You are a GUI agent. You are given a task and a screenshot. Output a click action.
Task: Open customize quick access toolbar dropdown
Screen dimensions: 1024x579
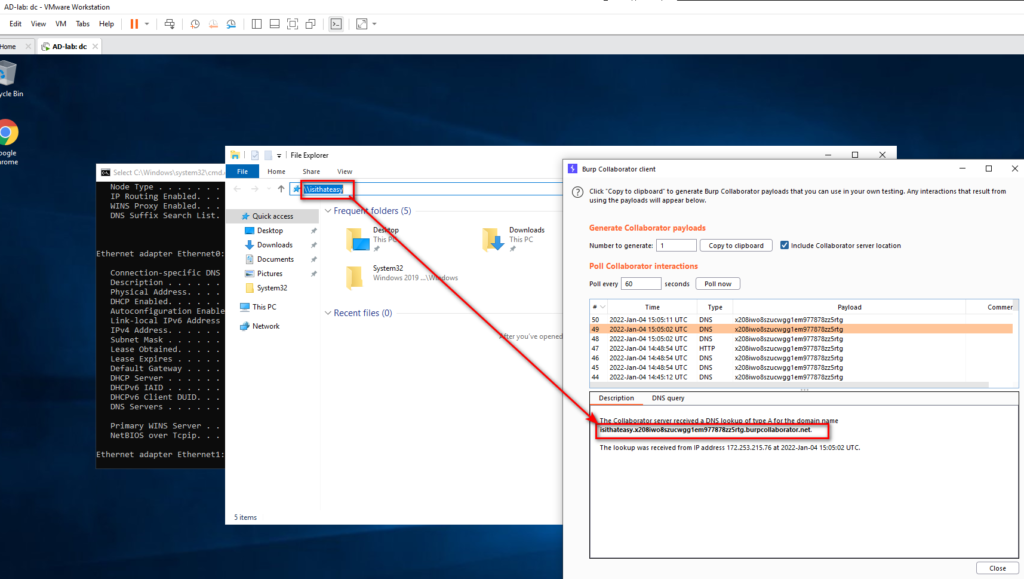pyautogui.click(x=279, y=155)
